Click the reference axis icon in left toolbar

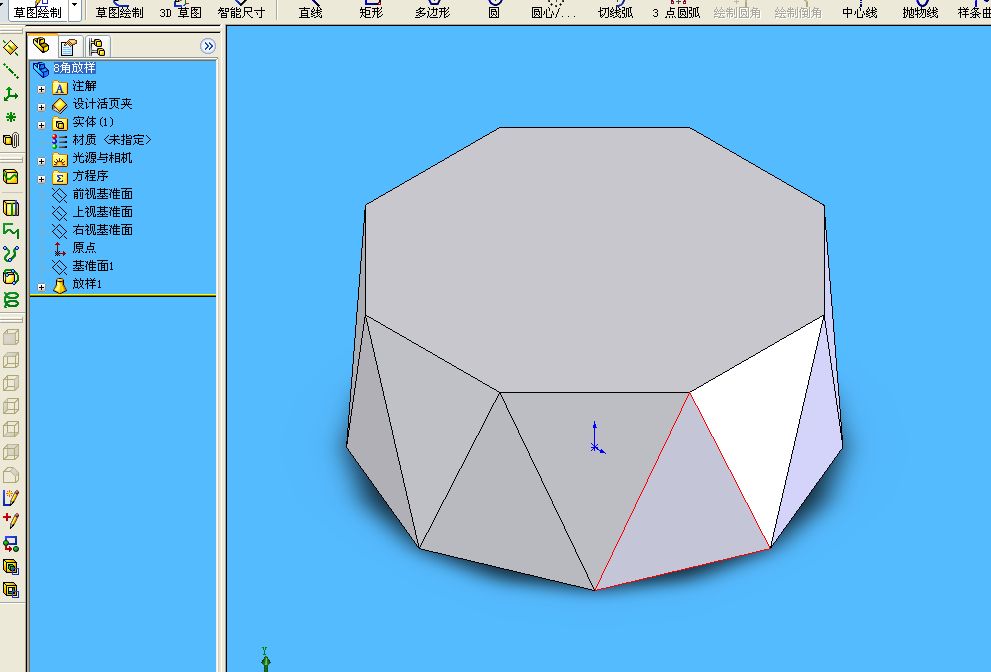11,71
